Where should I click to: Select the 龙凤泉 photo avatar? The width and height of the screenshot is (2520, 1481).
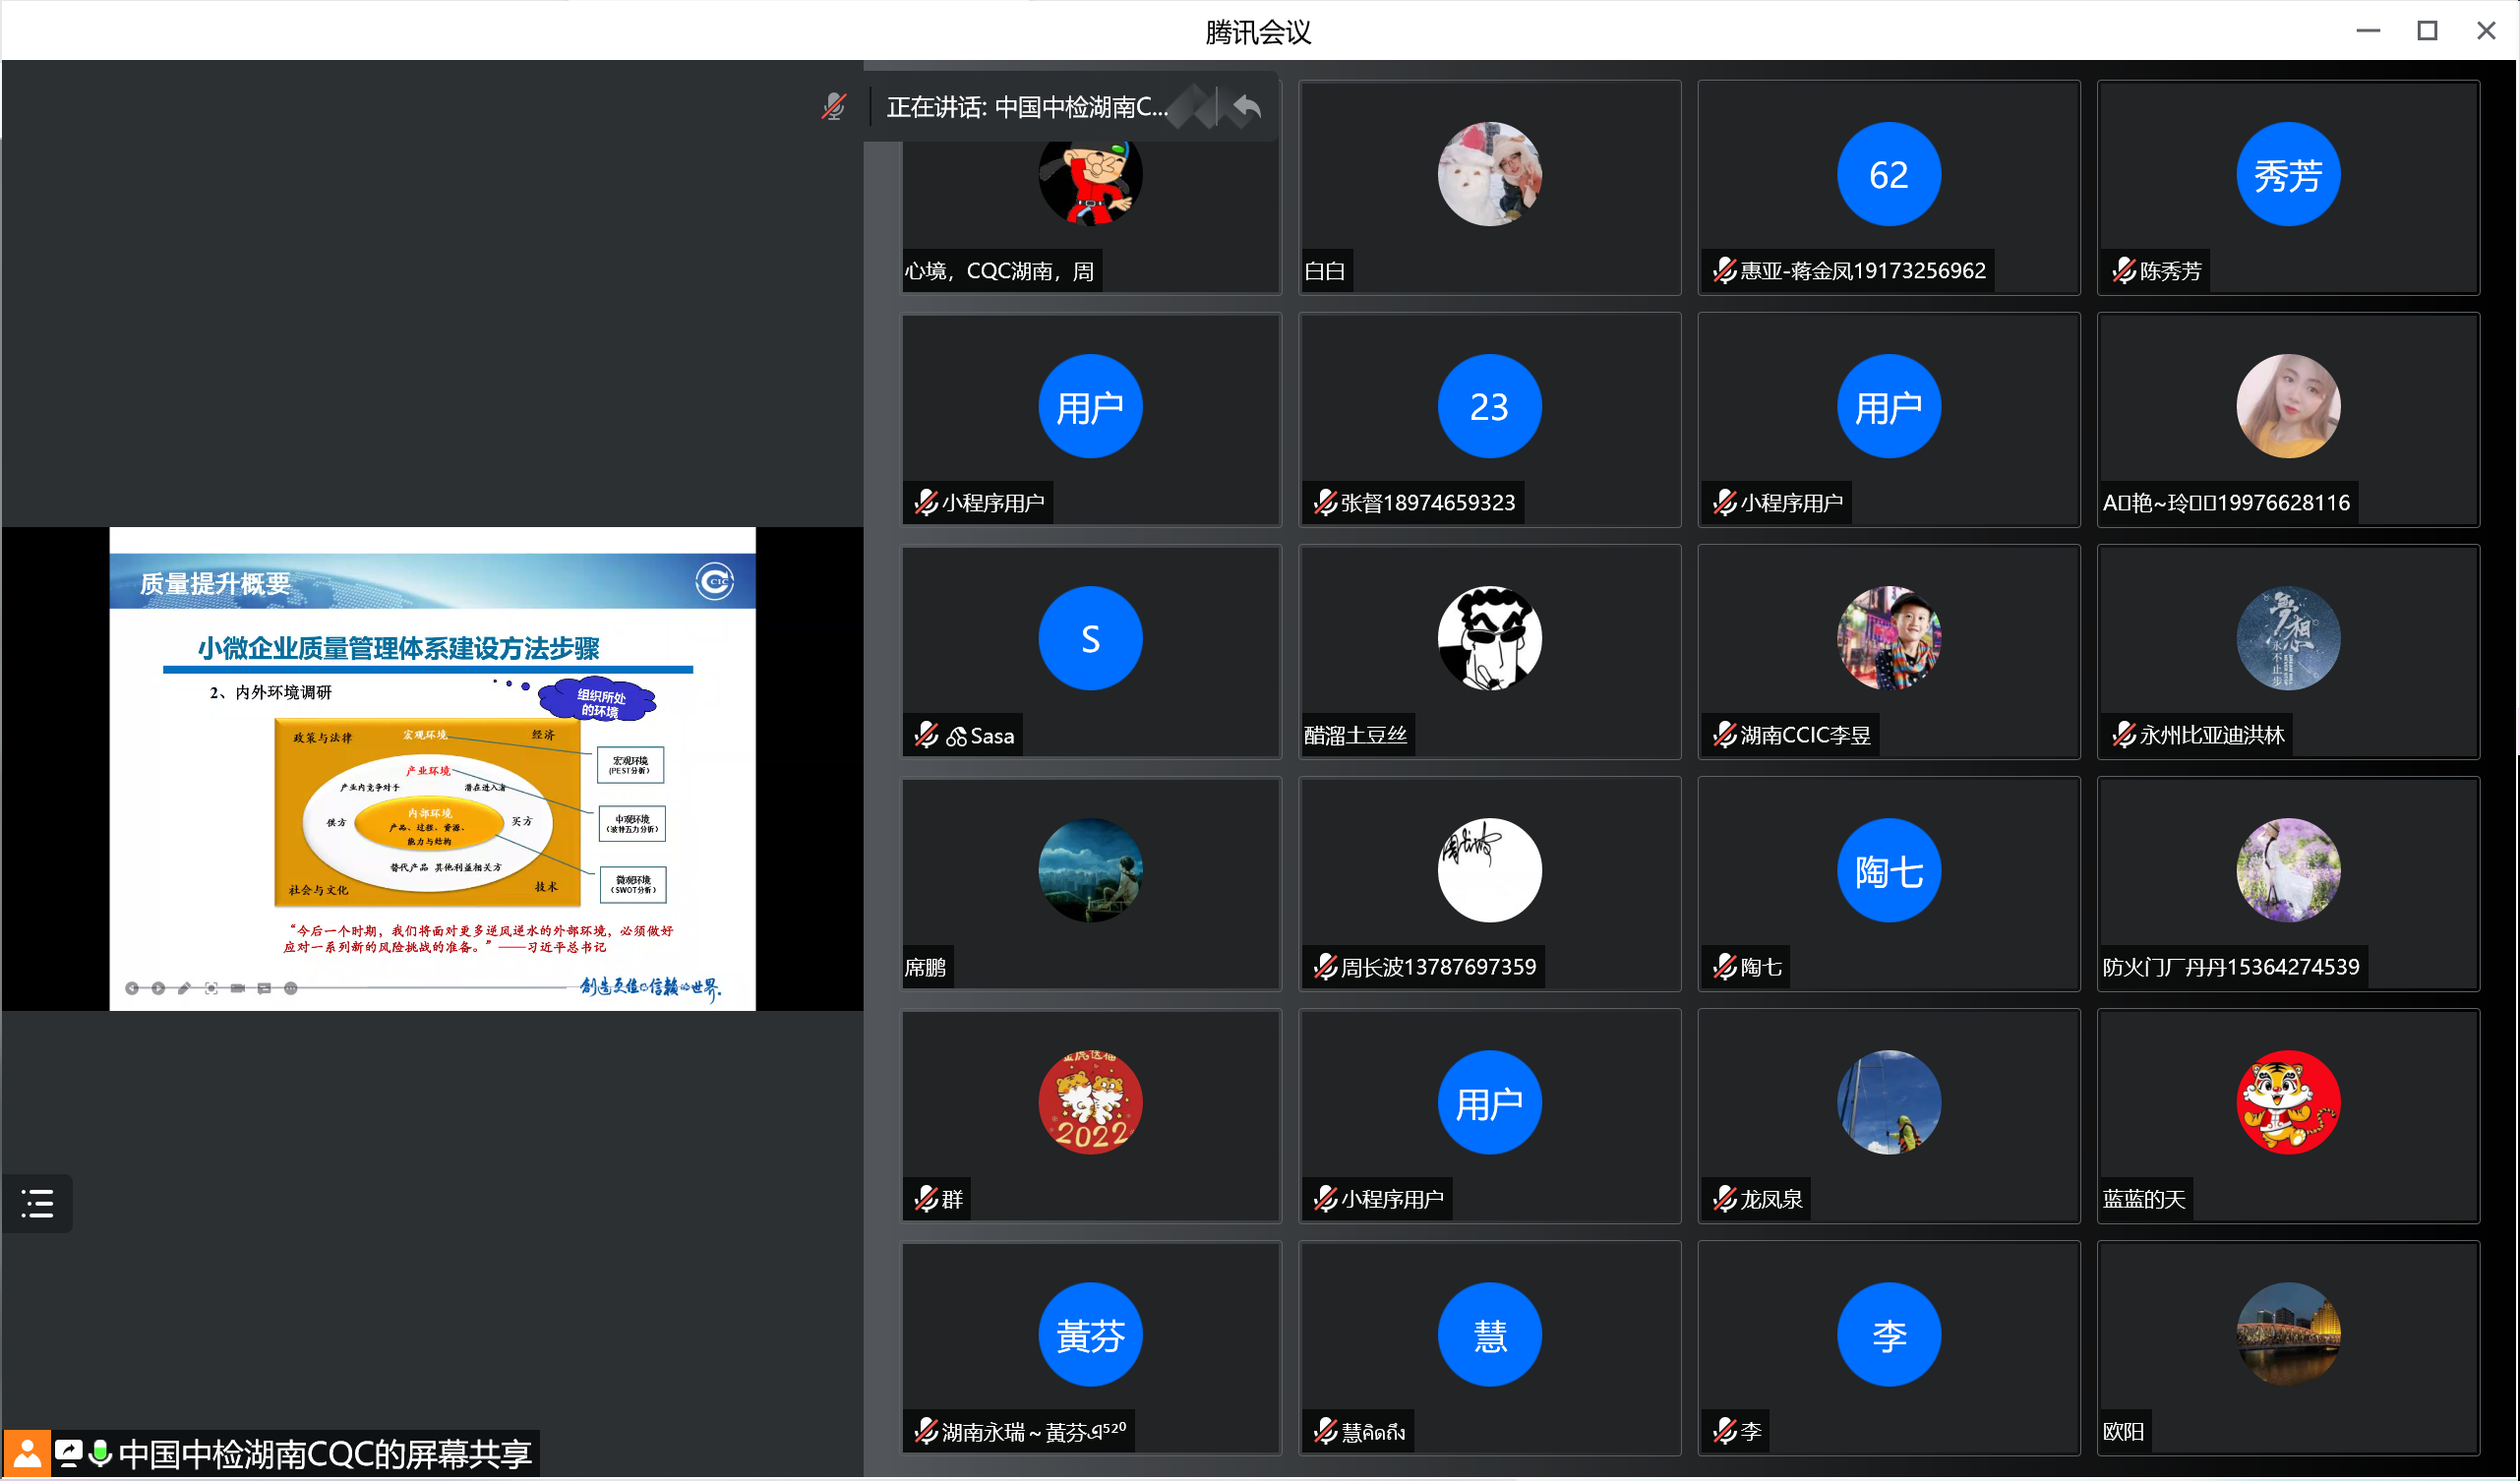pos(1889,1102)
